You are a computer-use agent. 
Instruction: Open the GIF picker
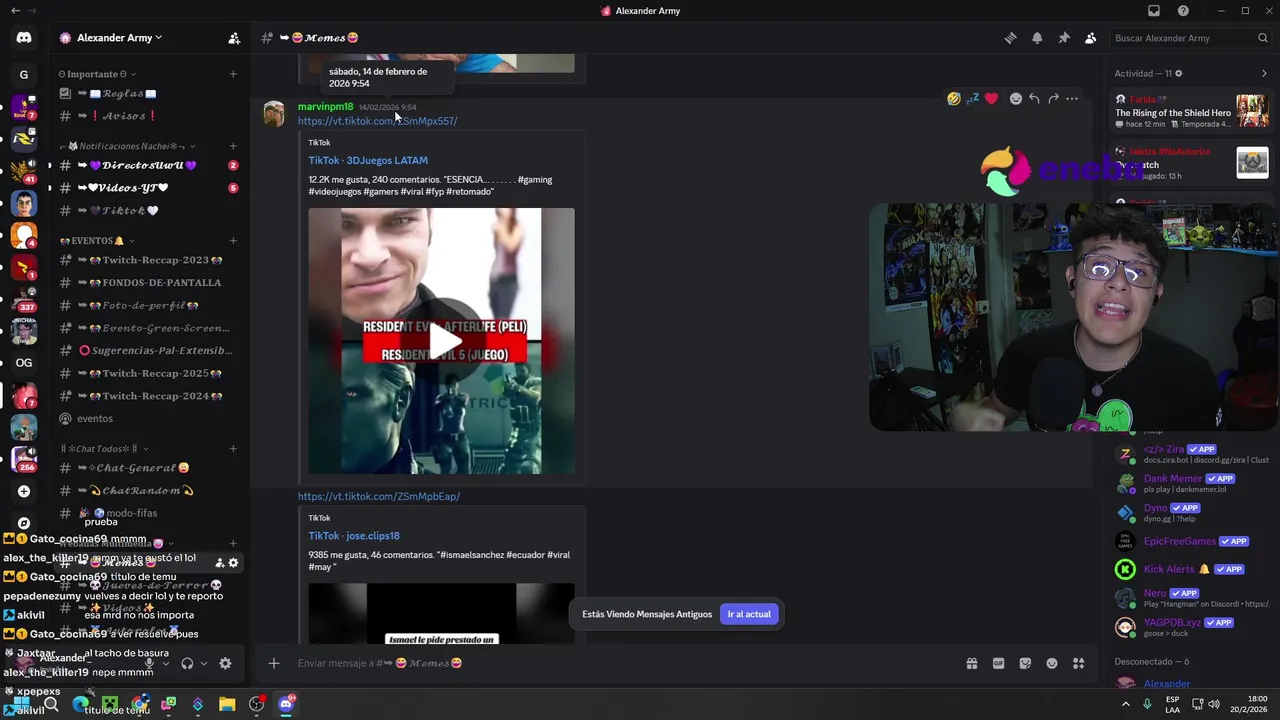(x=998, y=663)
